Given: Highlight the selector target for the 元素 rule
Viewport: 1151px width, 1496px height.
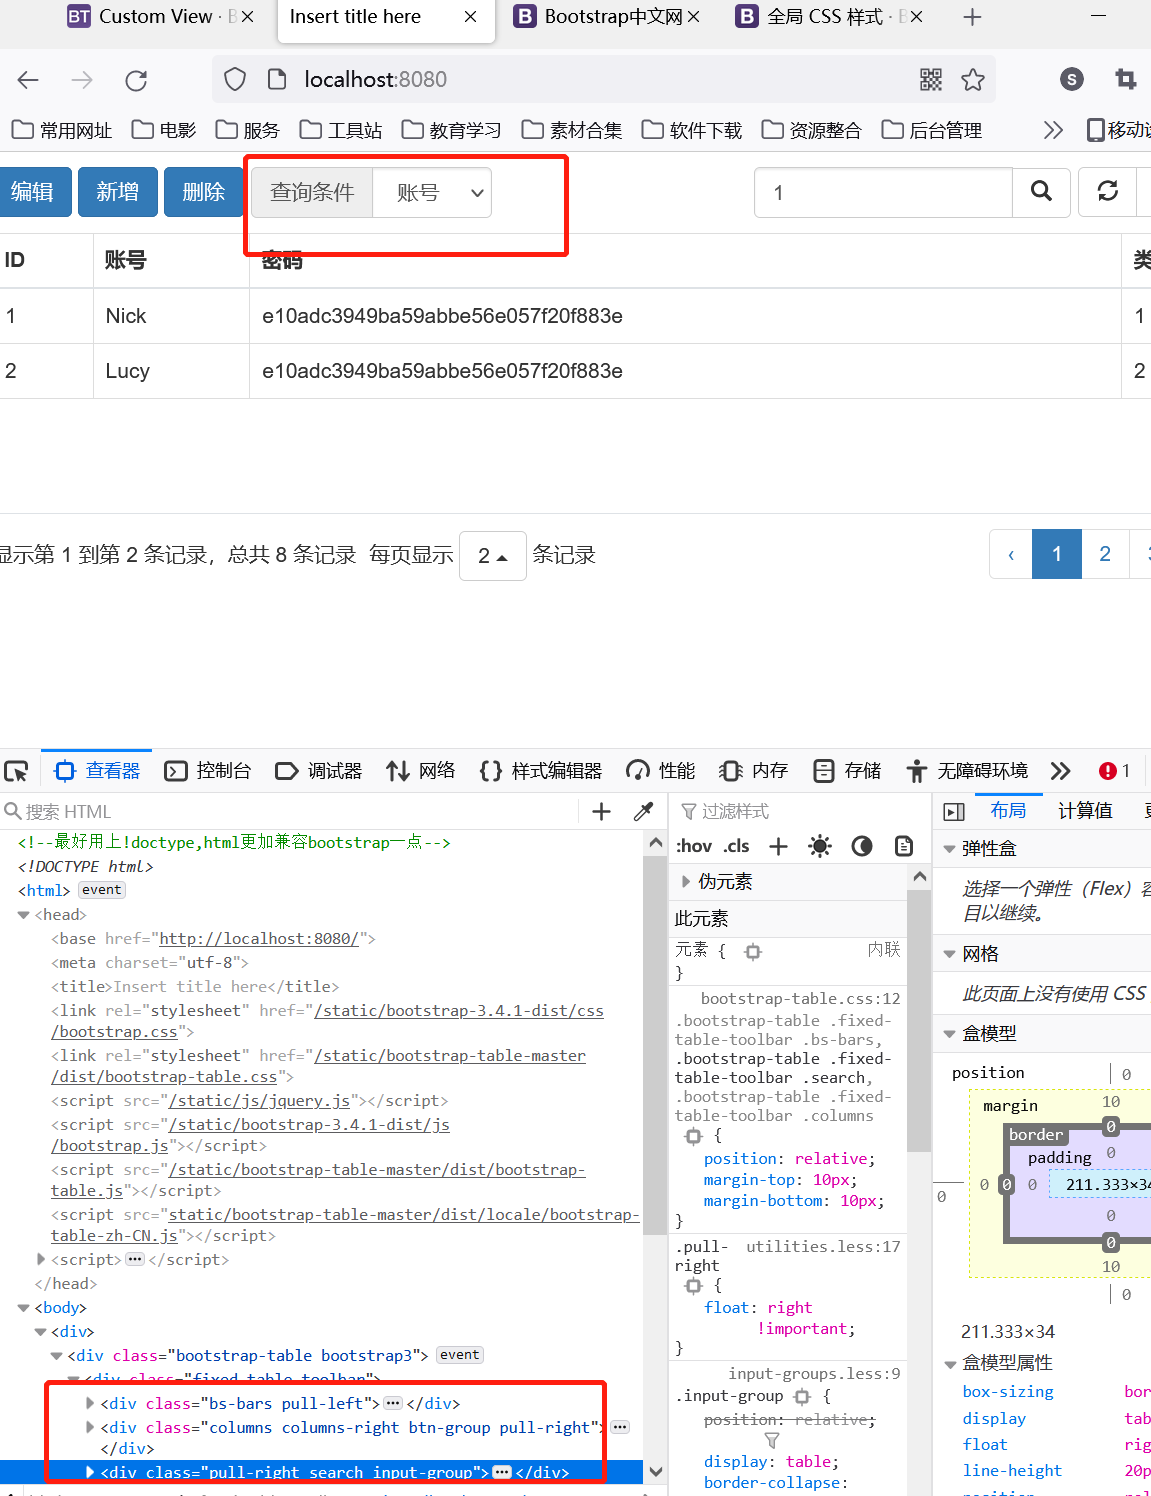Looking at the screenshot, I should (x=753, y=952).
